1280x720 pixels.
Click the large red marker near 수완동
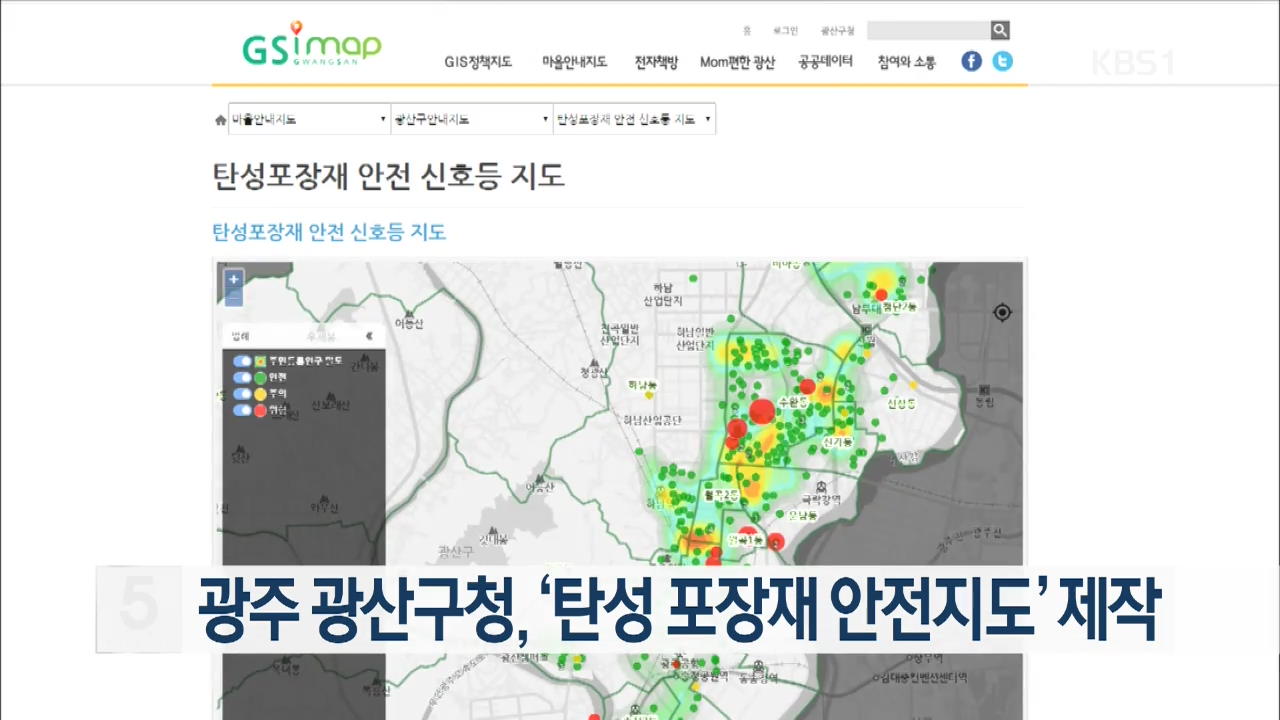point(762,411)
